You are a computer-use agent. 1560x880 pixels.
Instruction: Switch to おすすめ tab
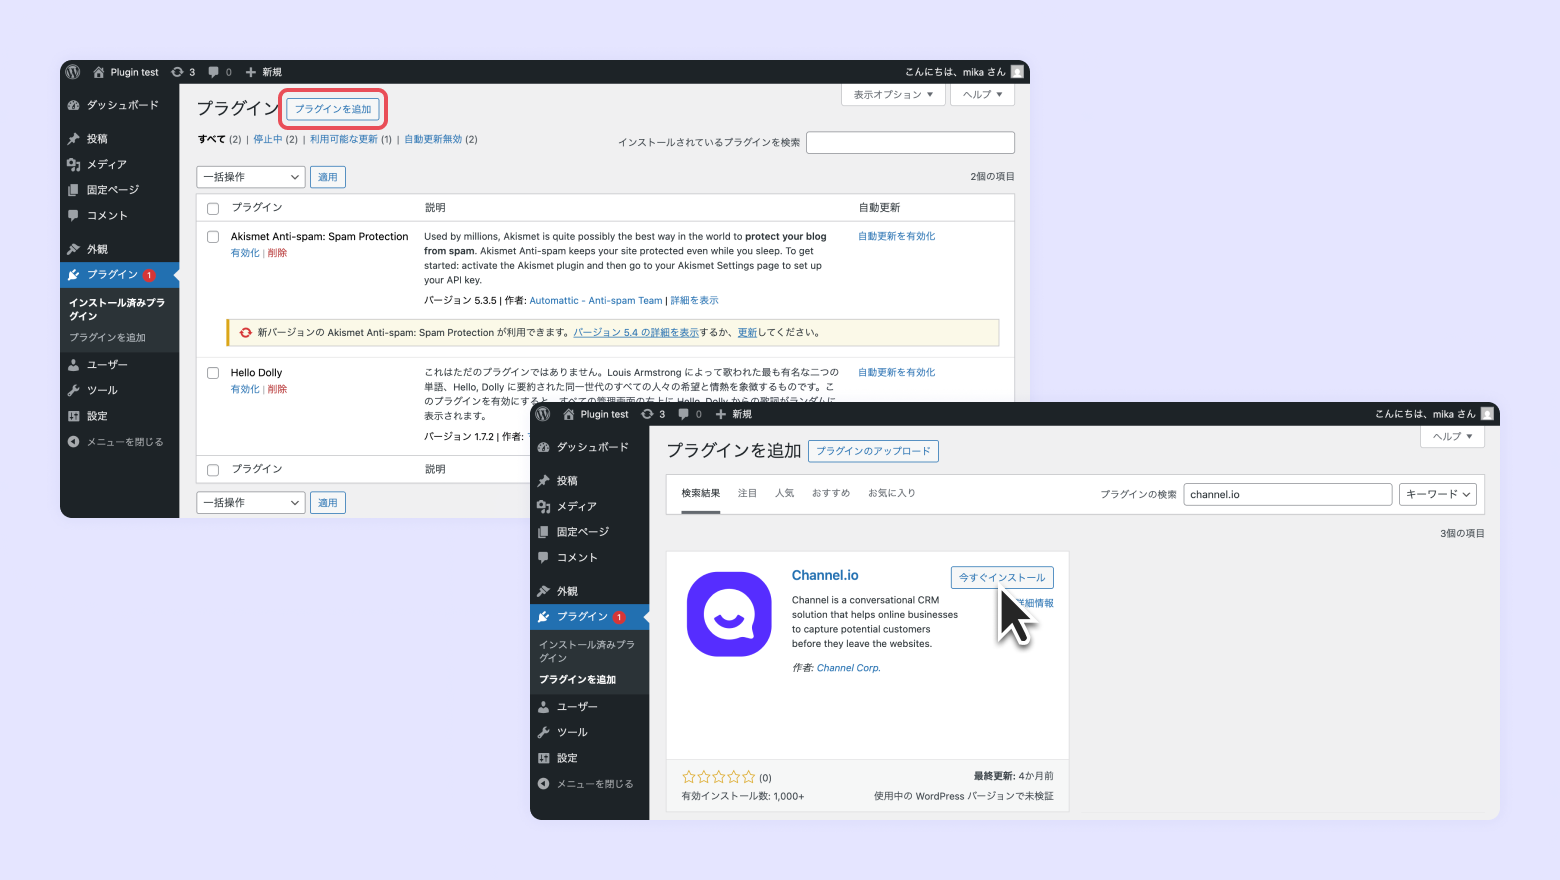coord(831,493)
